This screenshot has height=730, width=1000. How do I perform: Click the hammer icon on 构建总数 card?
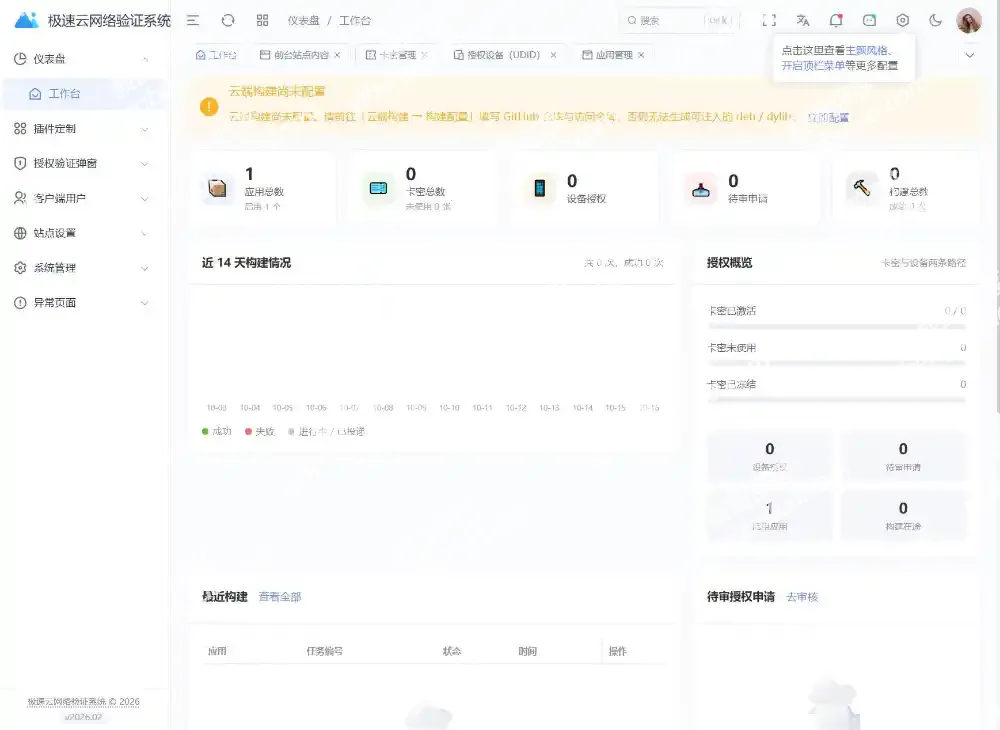tap(862, 187)
